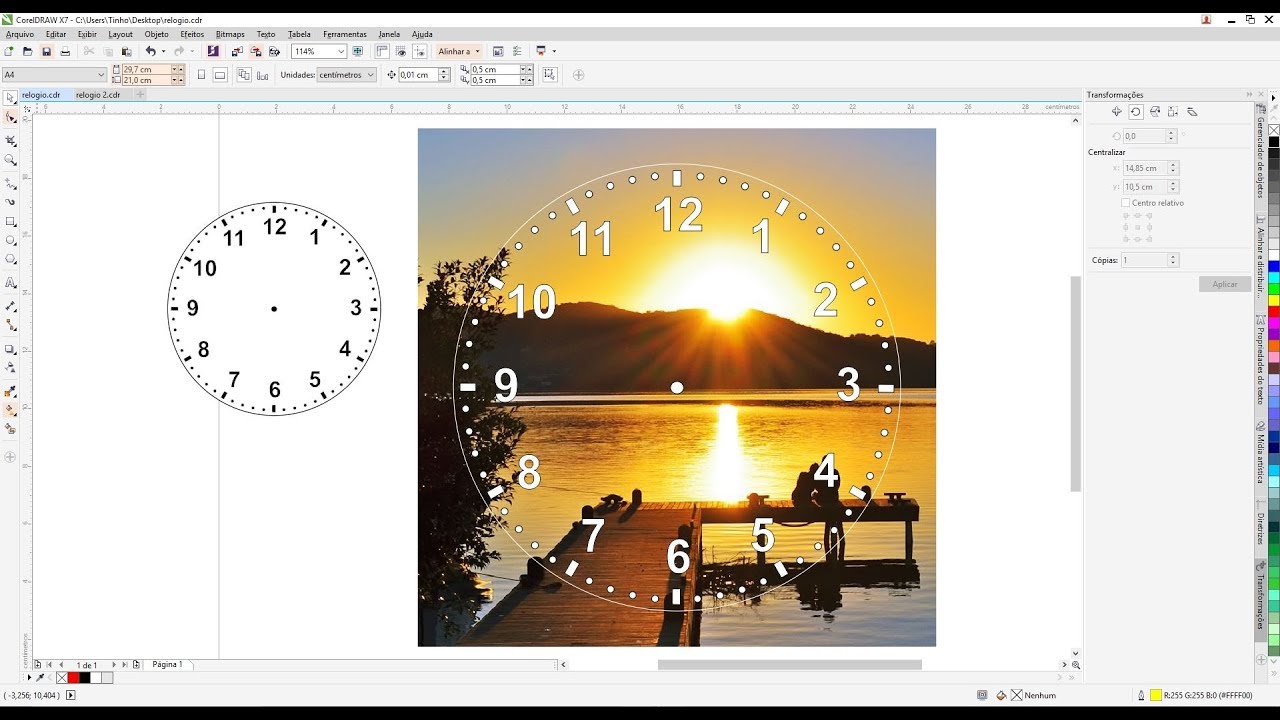Click the rotation angle input field
Screen dimensions: 1280x720
tap(1144, 136)
